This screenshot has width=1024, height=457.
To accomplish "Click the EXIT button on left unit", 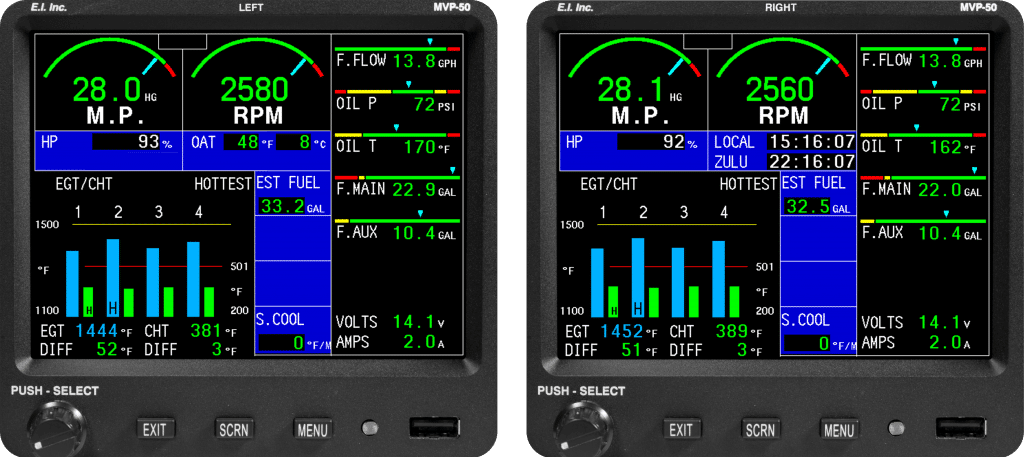I will click(155, 430).
